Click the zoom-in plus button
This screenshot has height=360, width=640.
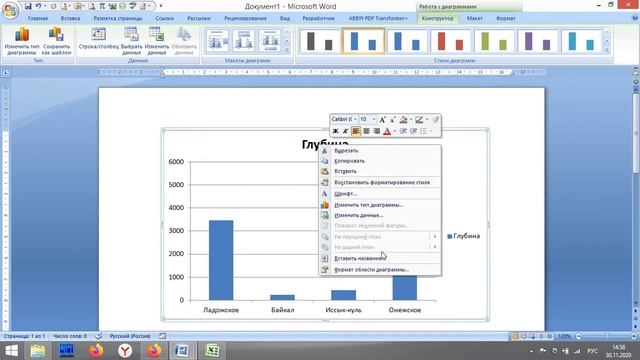coord(633,336)
